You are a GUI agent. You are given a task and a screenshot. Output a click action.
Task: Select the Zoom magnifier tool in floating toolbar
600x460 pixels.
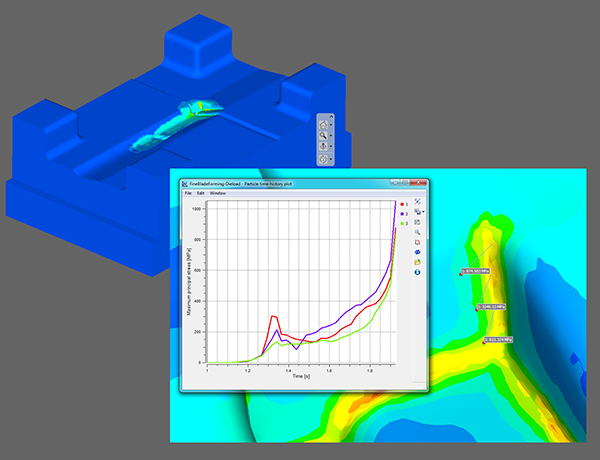pos(323,136)
